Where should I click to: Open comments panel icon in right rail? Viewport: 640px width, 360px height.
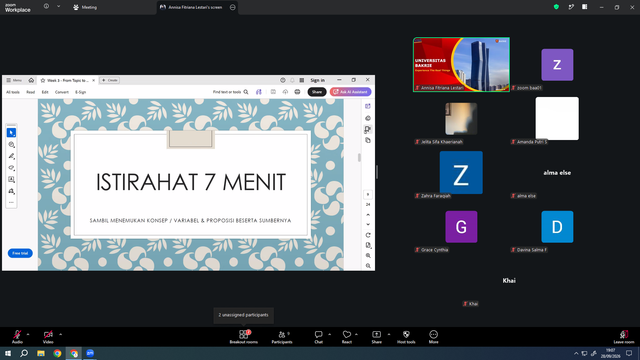pos(368,118)
